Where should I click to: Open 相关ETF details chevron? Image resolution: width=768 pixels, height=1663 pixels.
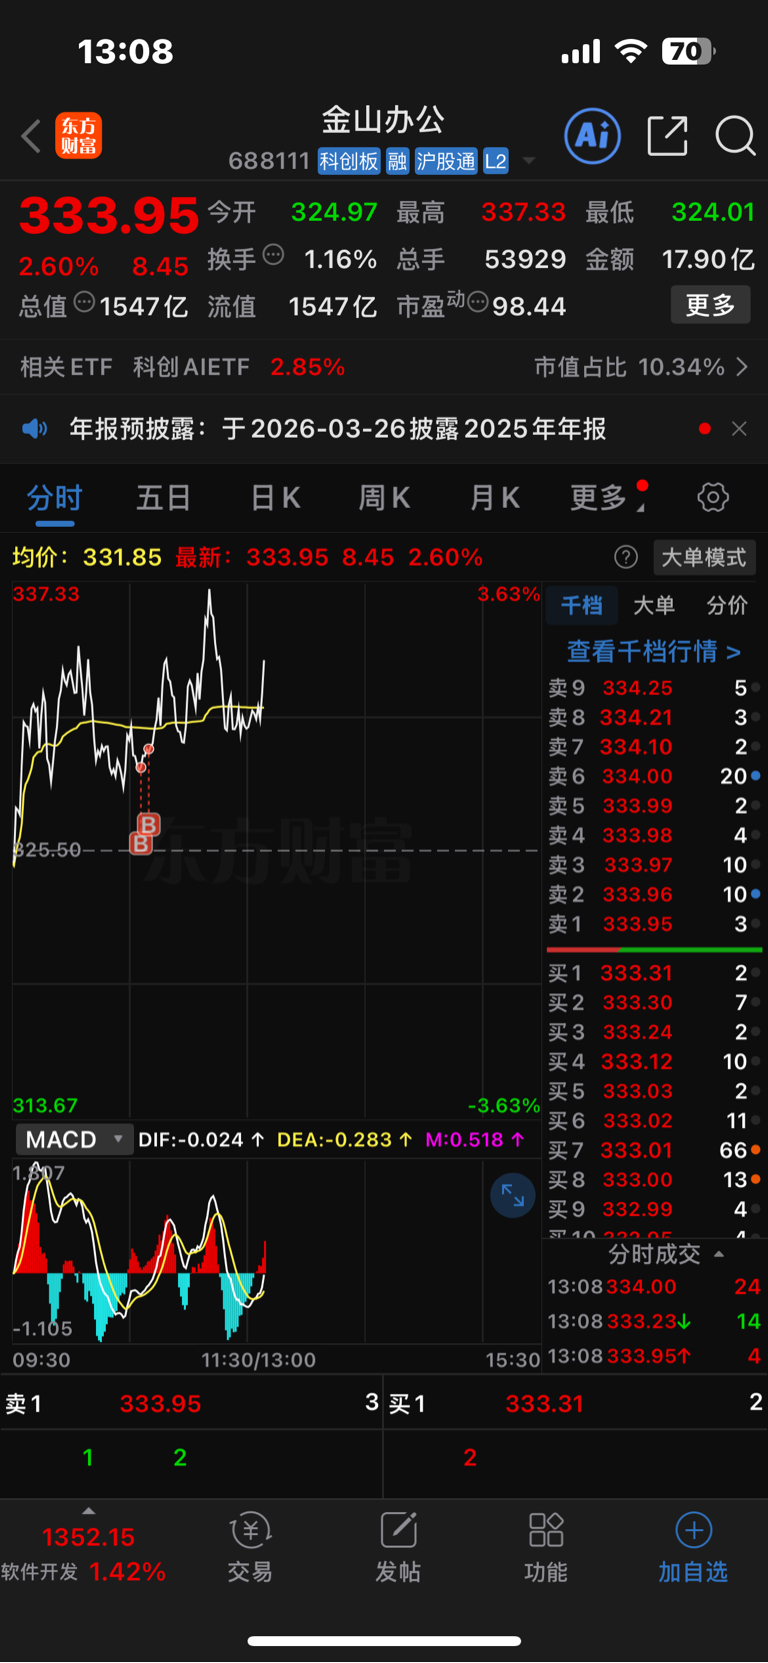click(x=742, y=367)
